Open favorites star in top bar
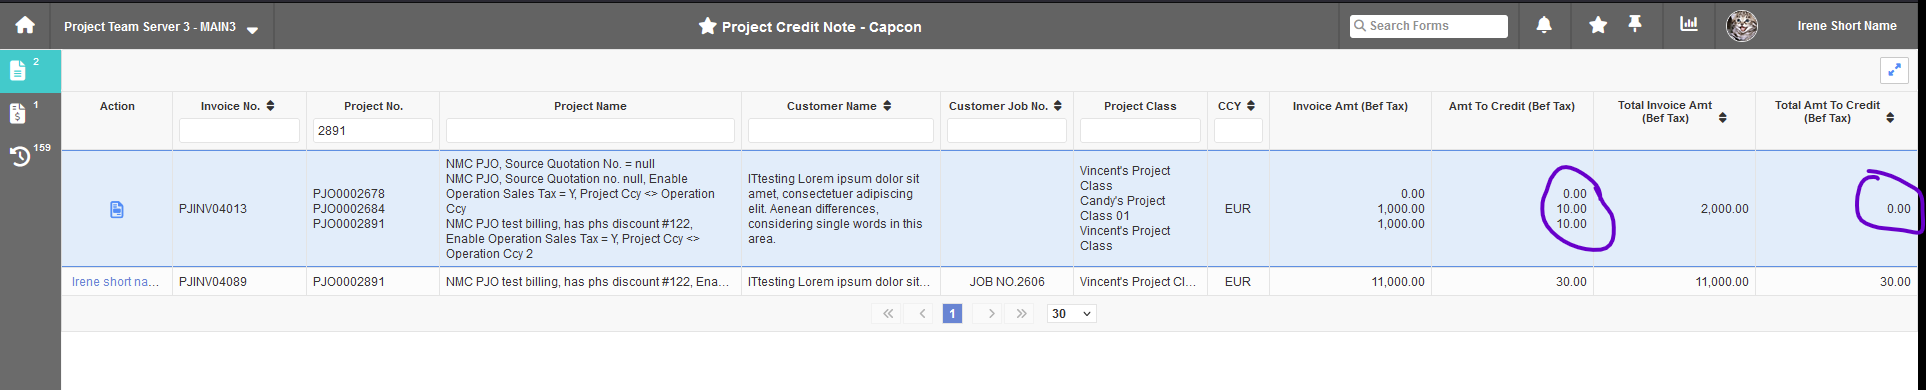The width and height of the screenshot is (1926, 390). point(1598,25)
